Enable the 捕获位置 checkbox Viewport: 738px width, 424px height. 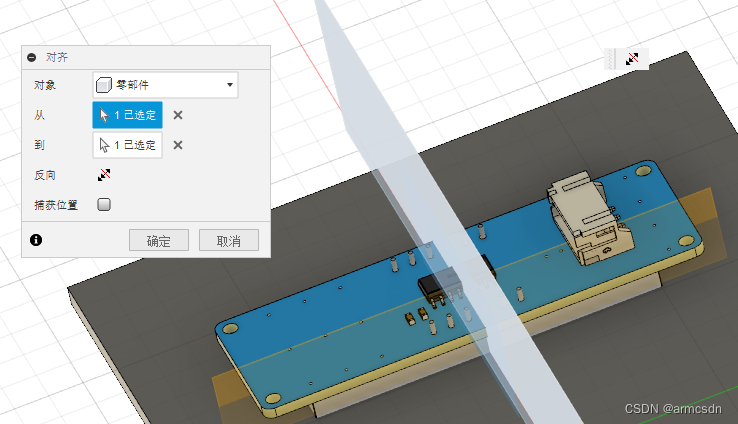[x=104, y=204]
